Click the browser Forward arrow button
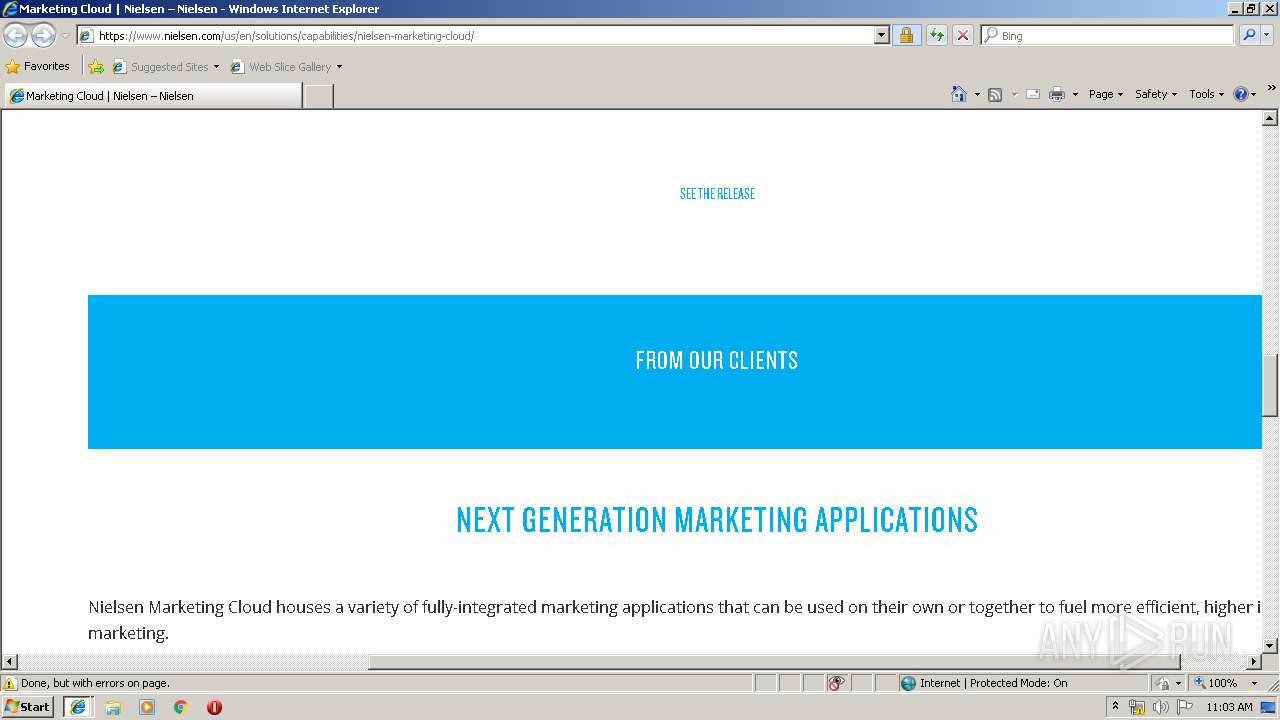This screenshot has height=720, width=1280. point(43,36)
